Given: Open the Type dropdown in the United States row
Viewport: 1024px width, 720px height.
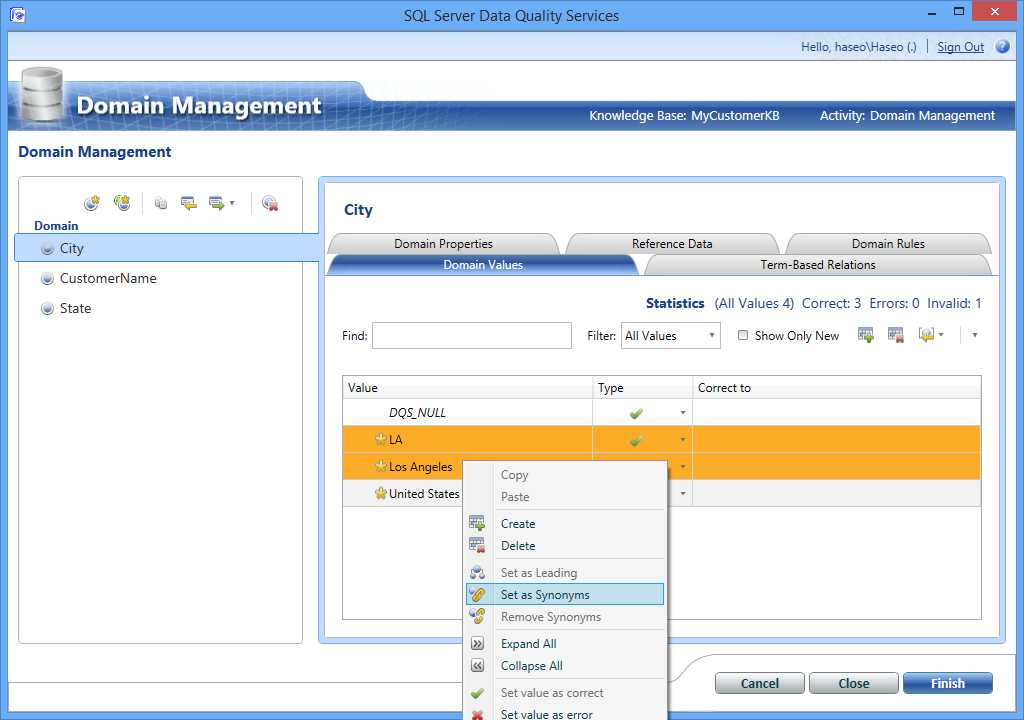Looking at the screenshot, I should tap(683, 493).
